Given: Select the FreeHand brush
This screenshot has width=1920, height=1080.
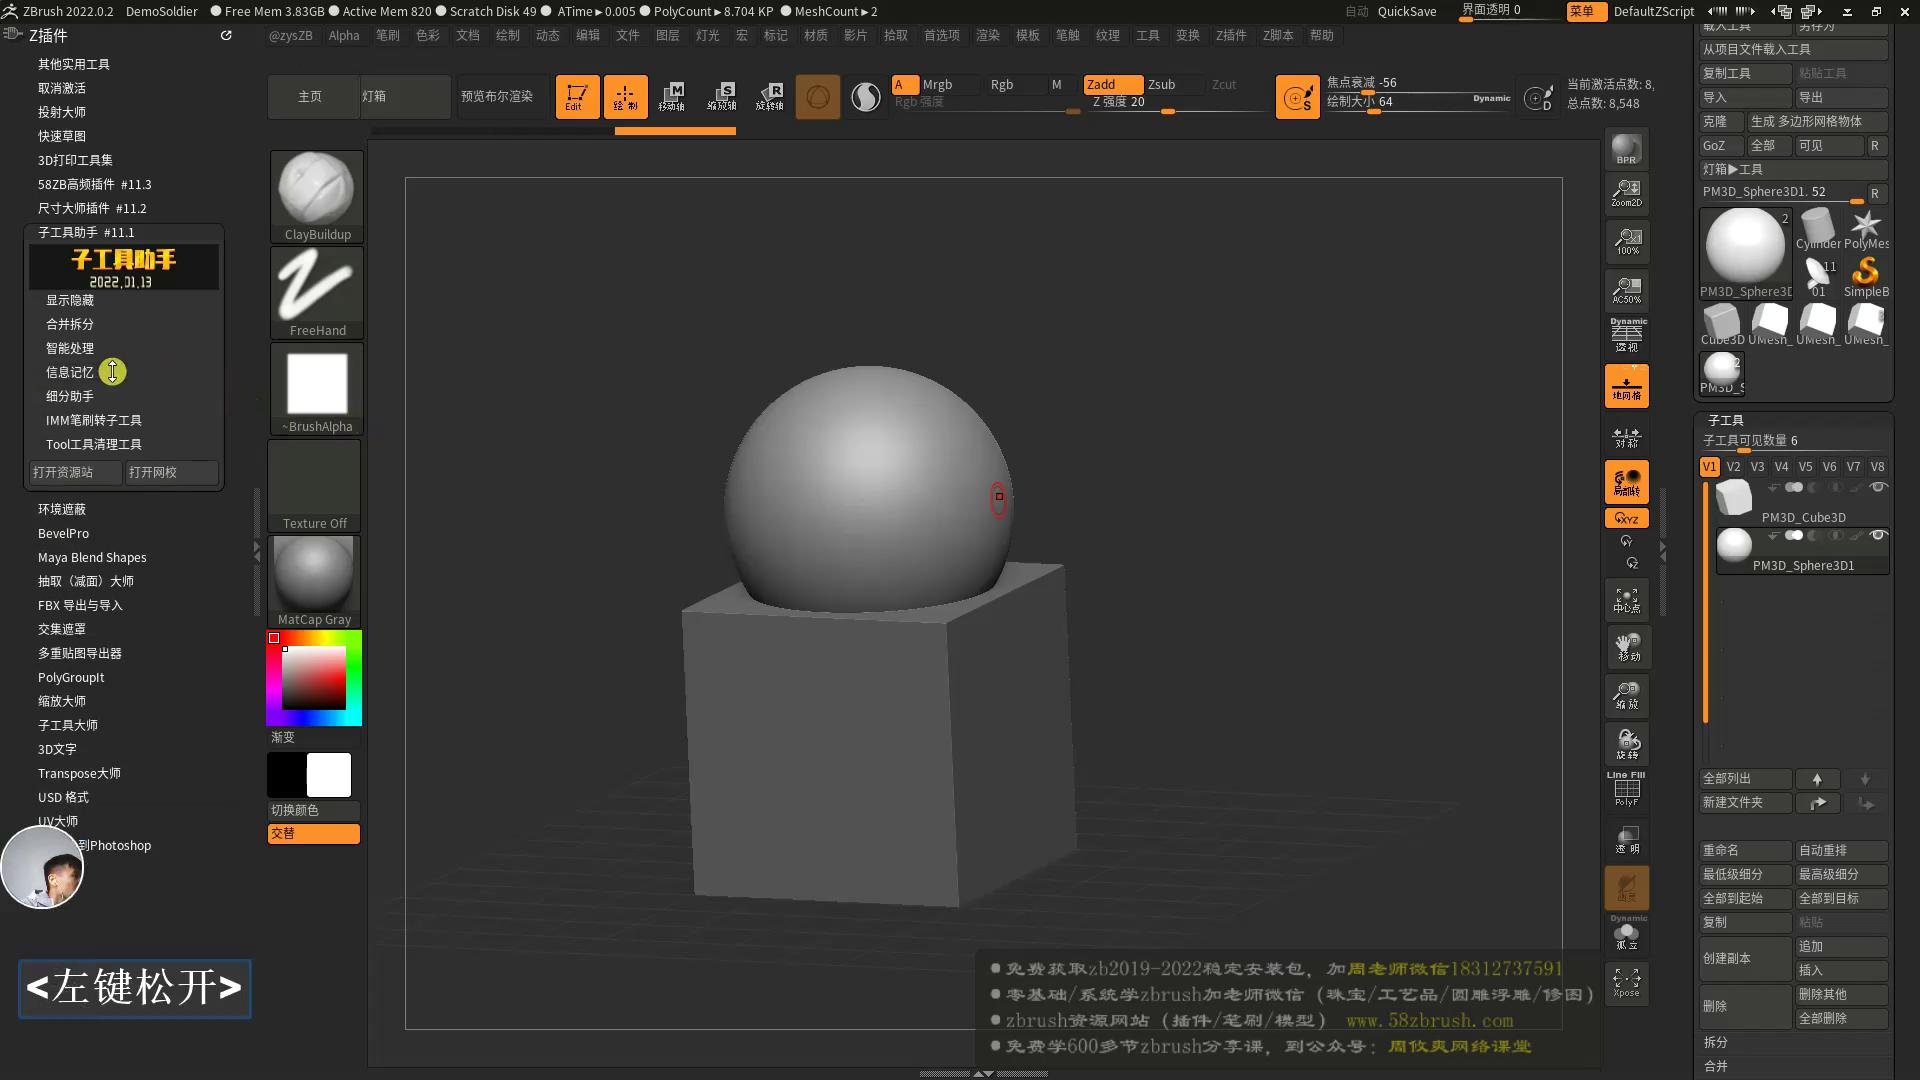Looking at the screenshot, I should [x=316, y=288].
